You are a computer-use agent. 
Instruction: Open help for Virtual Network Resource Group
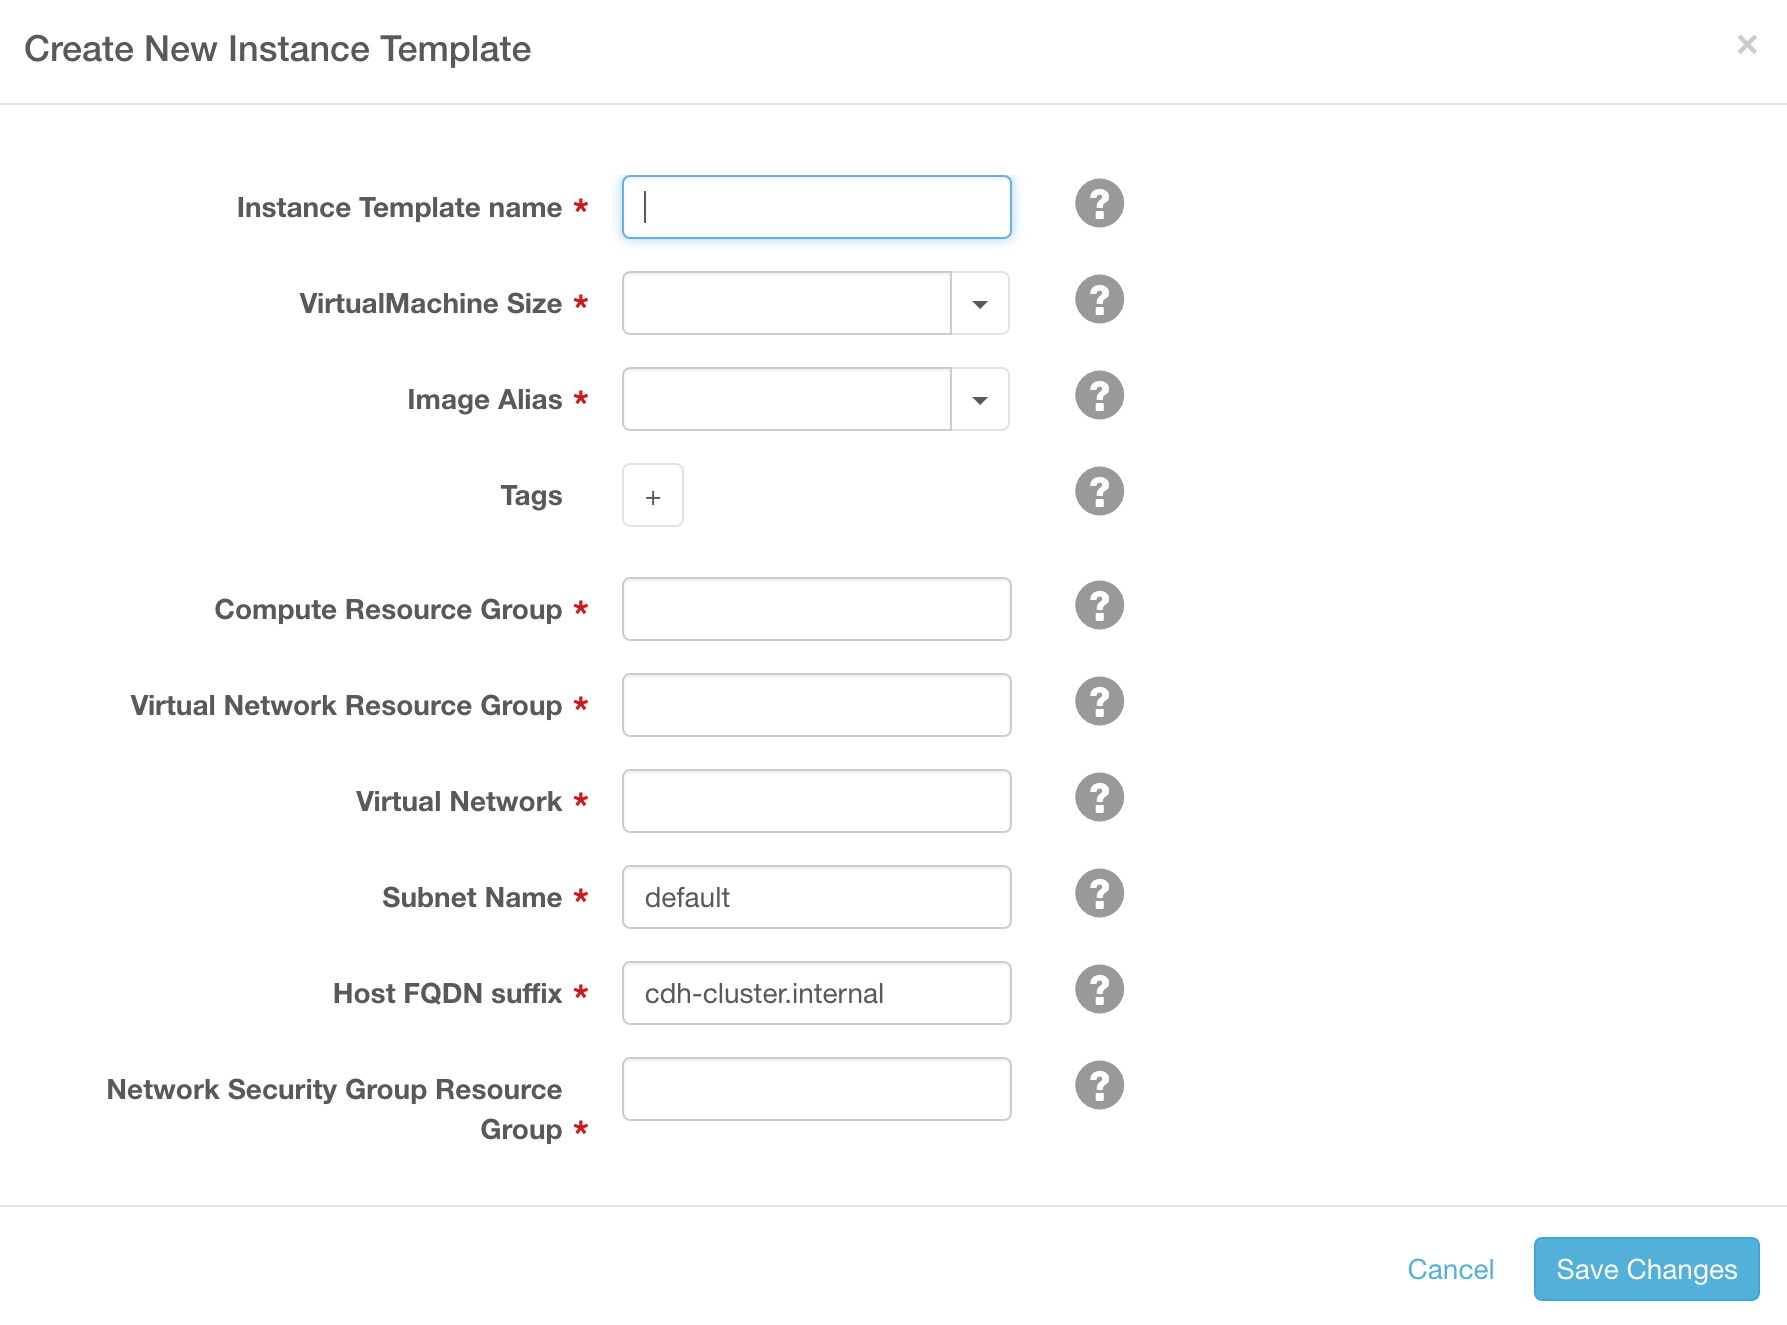[x=1099, y=702]
